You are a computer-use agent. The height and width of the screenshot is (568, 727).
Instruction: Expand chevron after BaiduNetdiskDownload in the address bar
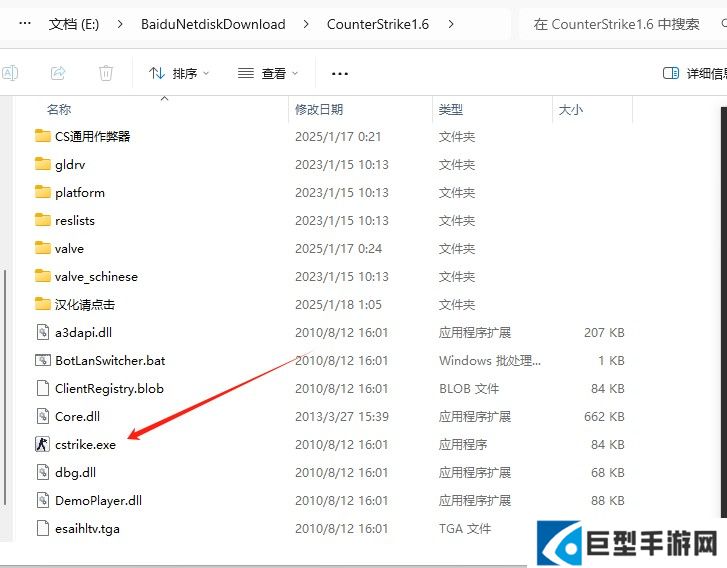306,24
